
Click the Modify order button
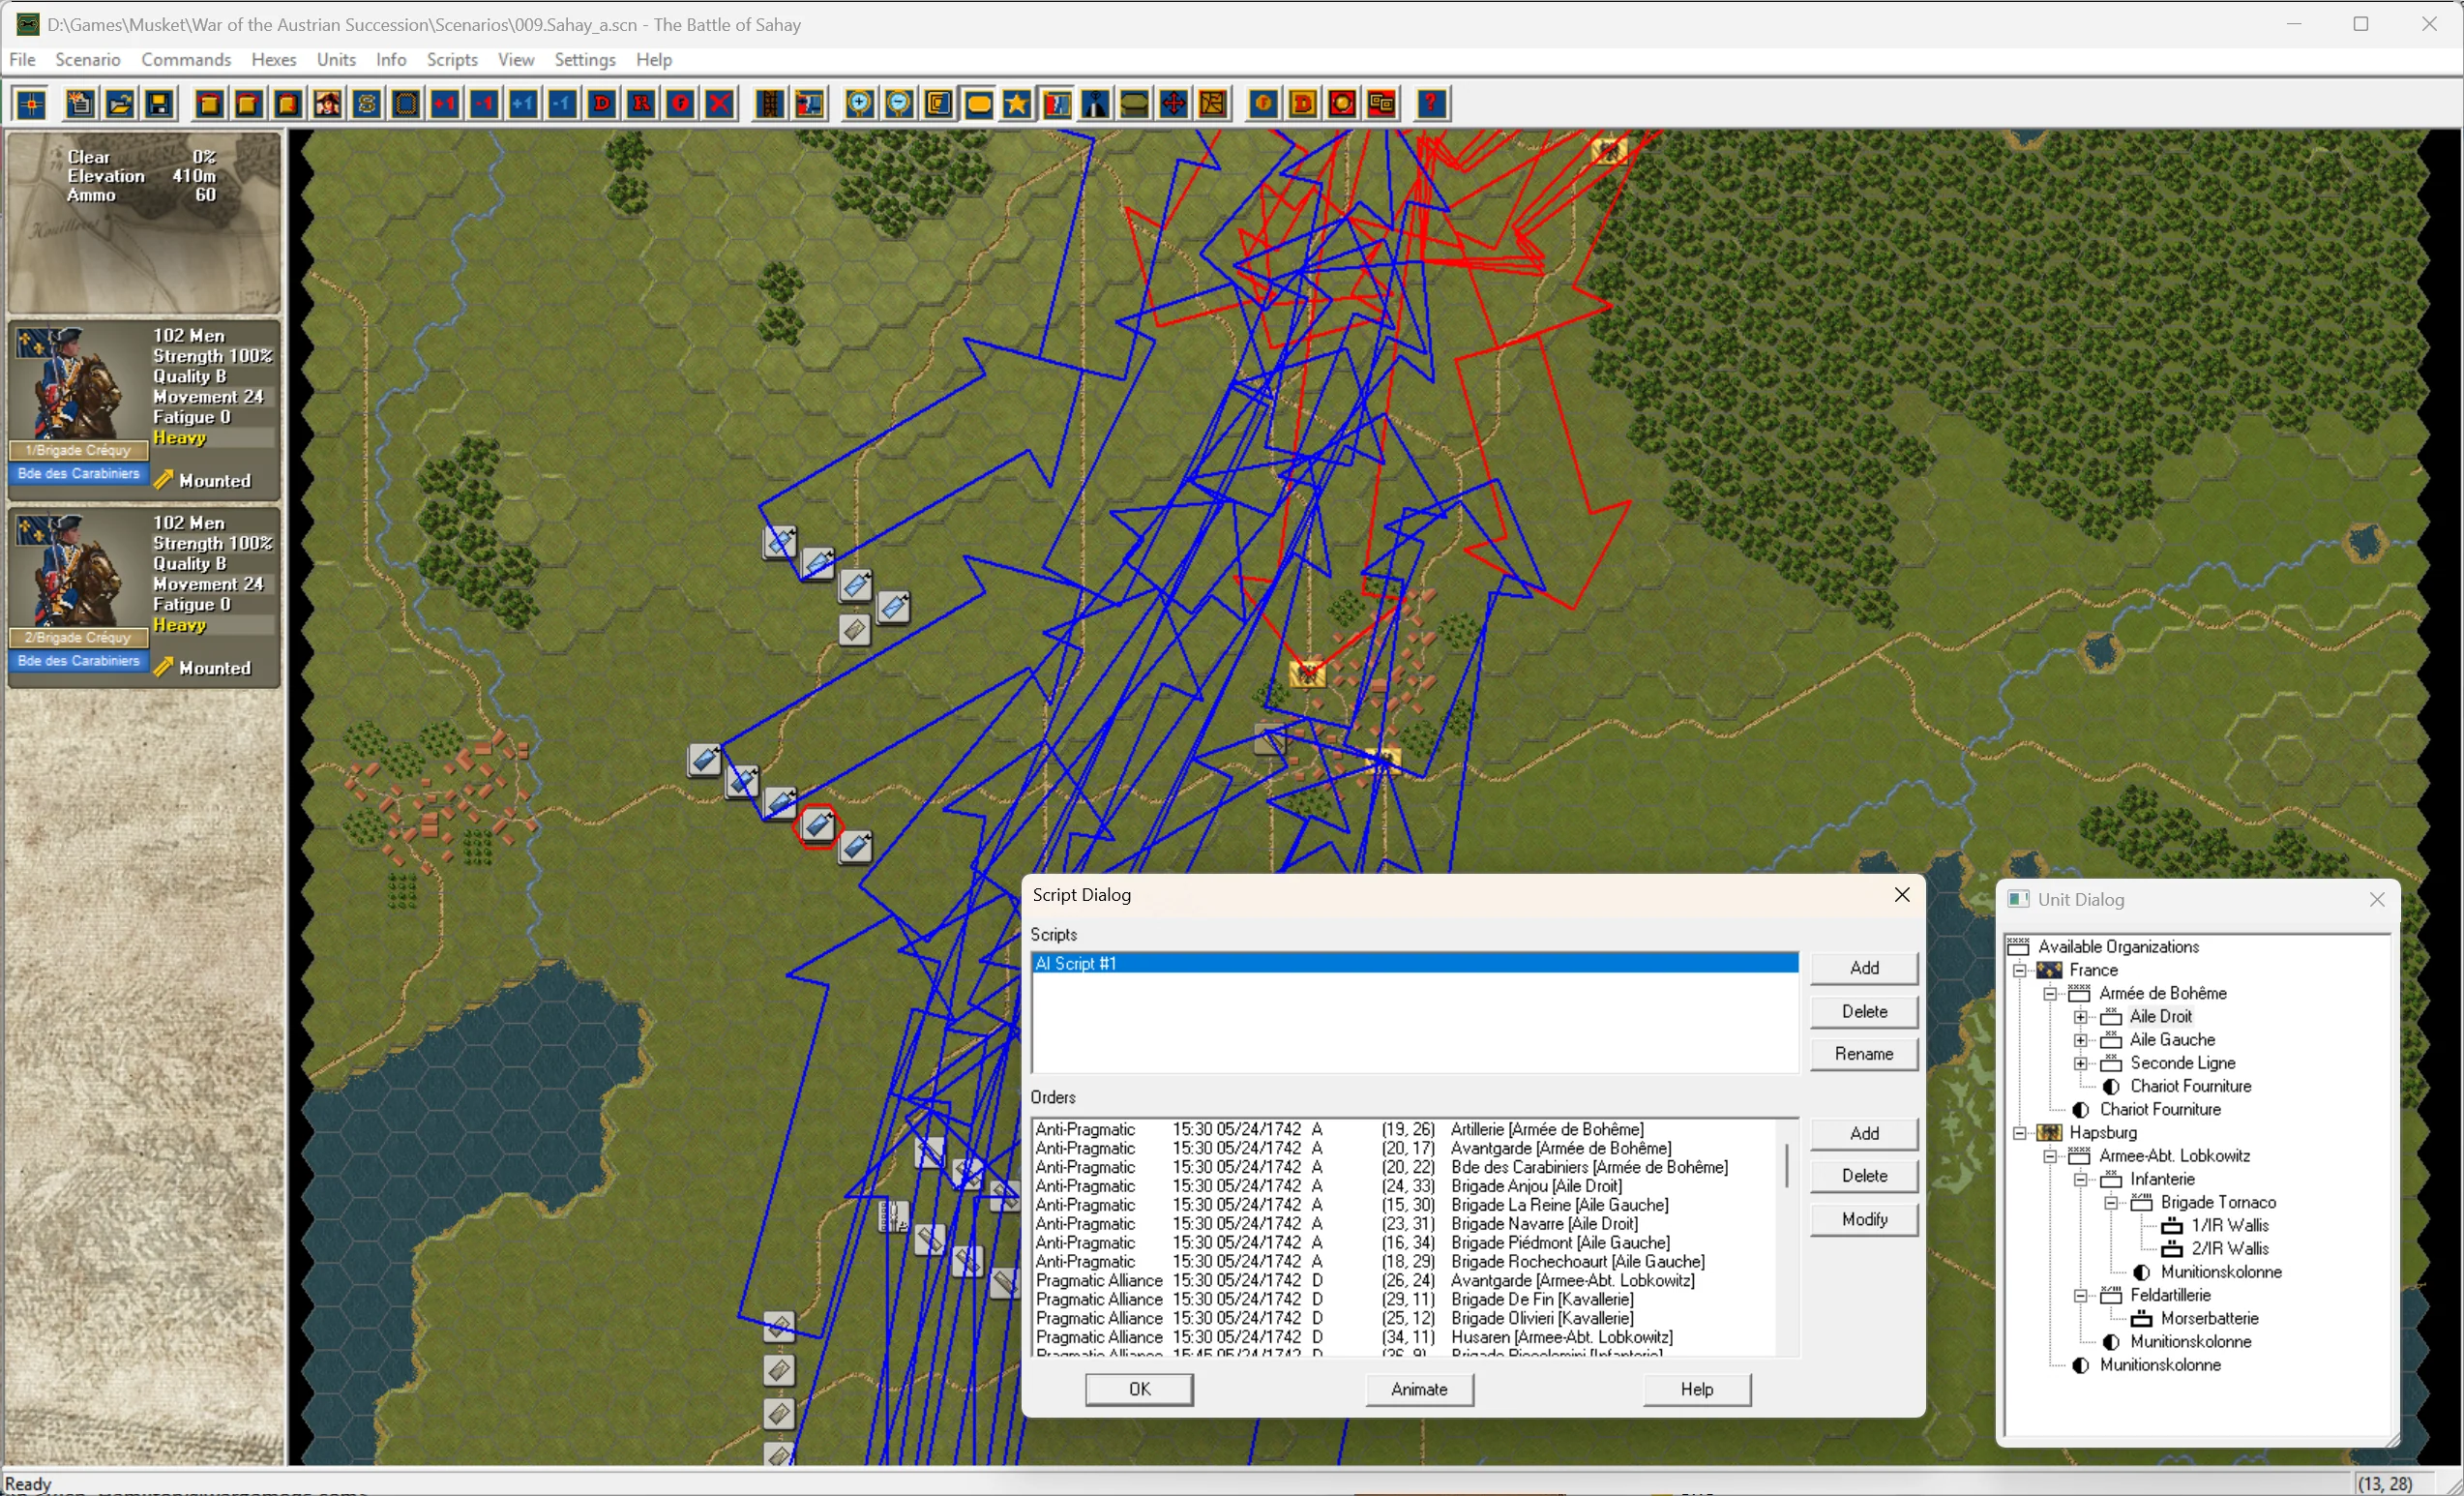point(1863,1219)
